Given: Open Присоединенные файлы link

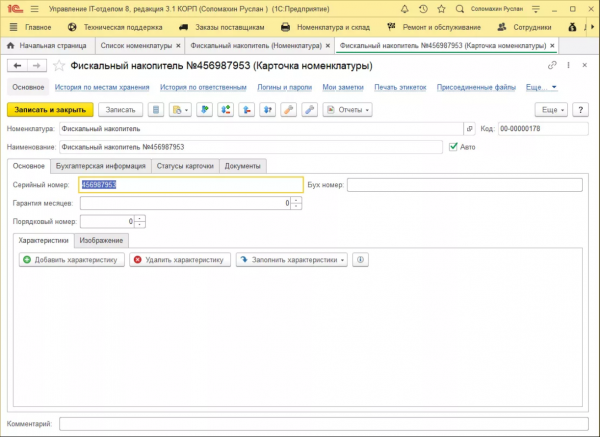Looking at the screenshot, I should [x=476, y=87].
